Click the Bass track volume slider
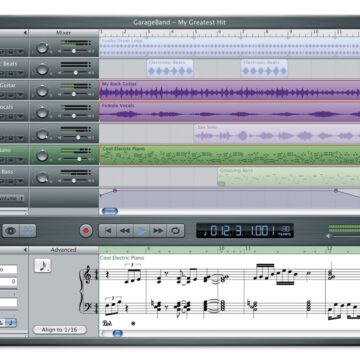360x360 pixels. point(75,180)
